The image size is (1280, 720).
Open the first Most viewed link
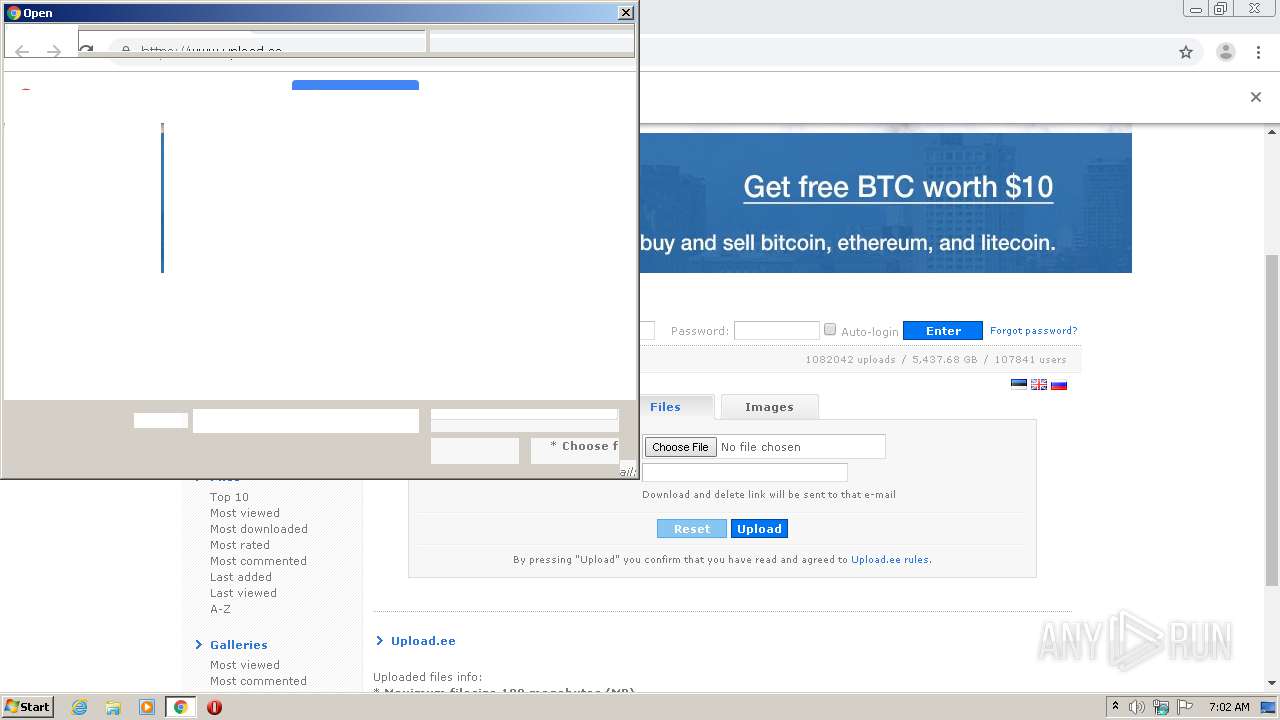point(245,513)
